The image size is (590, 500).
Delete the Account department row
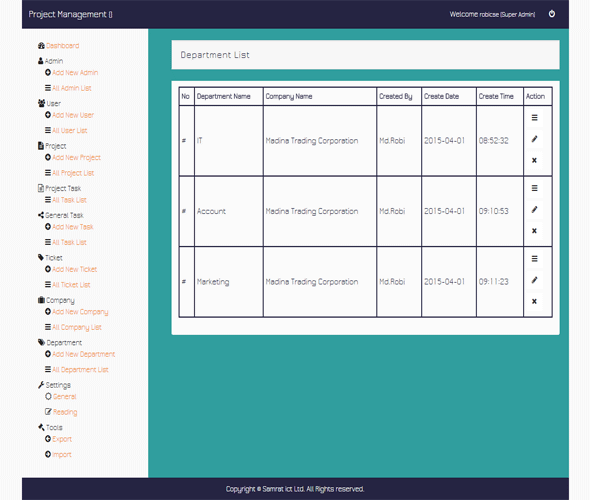coord(534,231)
